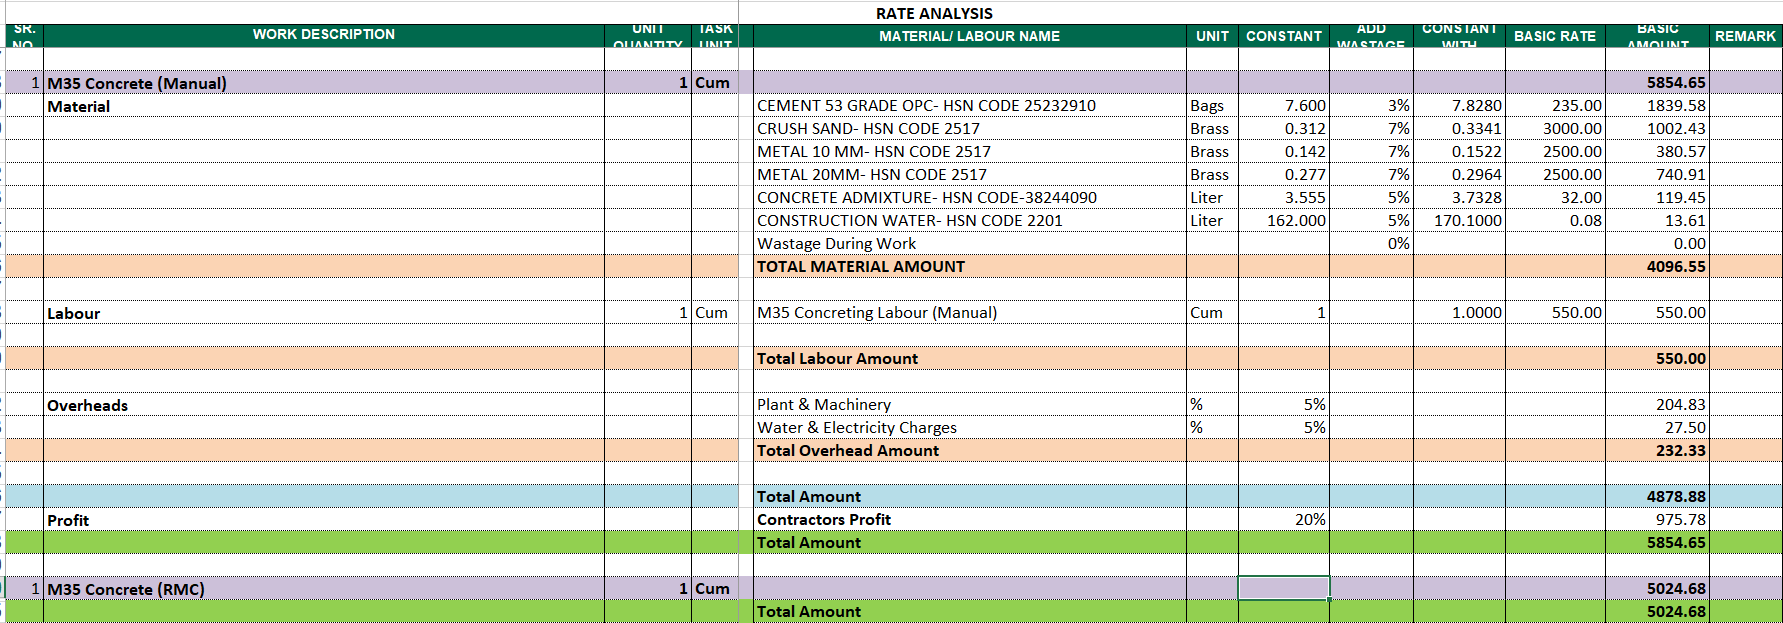Select the 3% wastage cell
Image resolution: width=1783 pixels, height=623 pixels.
(x=1371, y=106)
